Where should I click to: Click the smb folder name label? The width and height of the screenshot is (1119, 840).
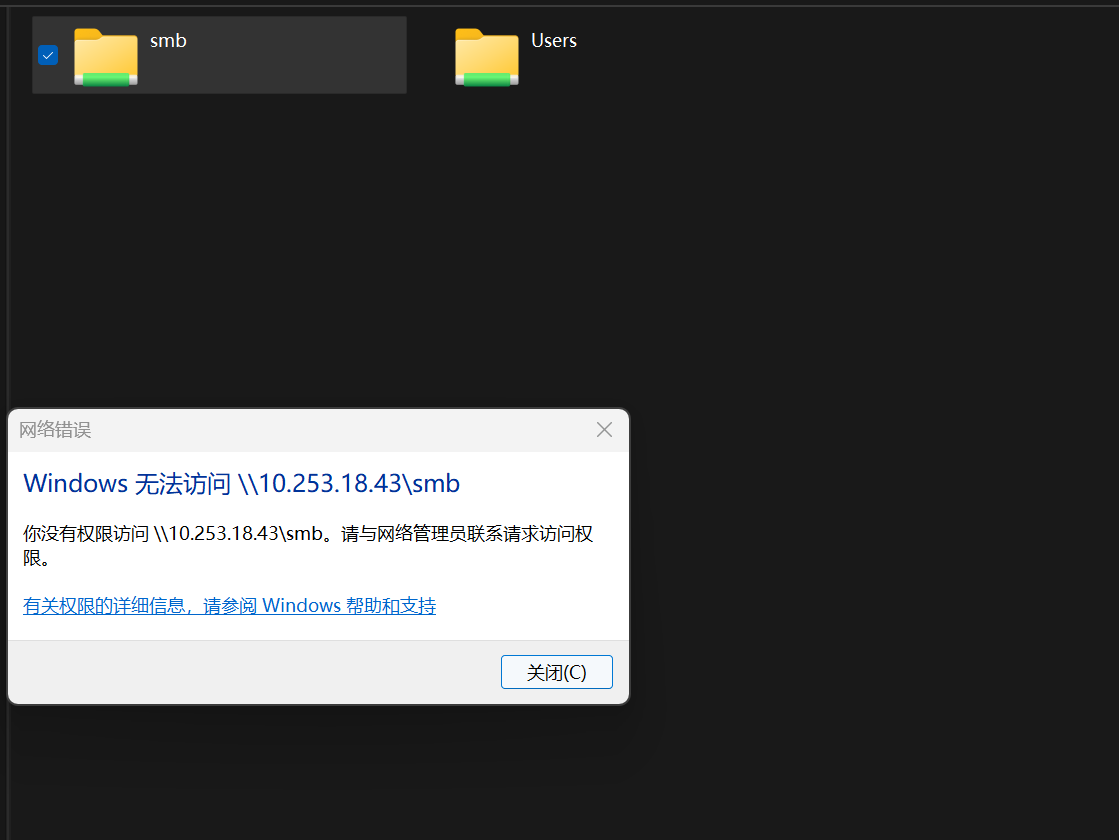[168, 41]
